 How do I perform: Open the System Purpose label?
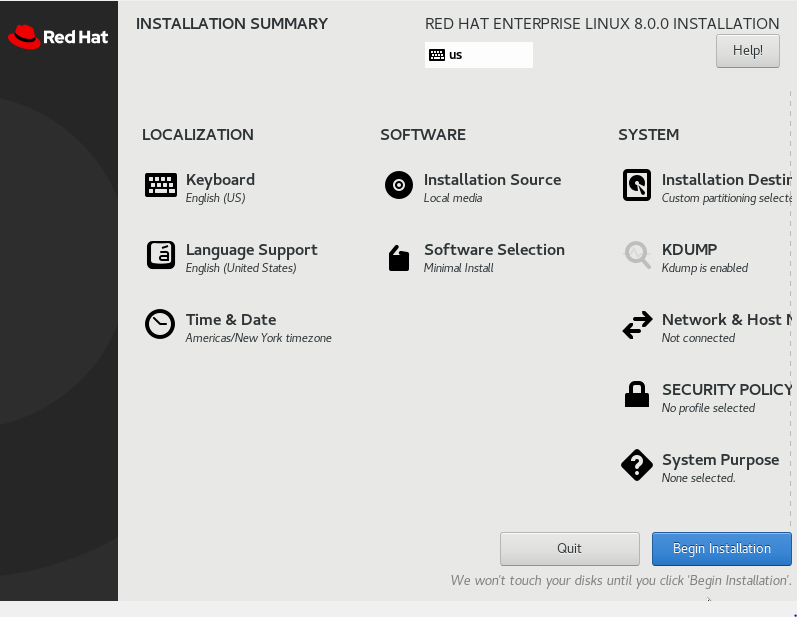[720, 460]
